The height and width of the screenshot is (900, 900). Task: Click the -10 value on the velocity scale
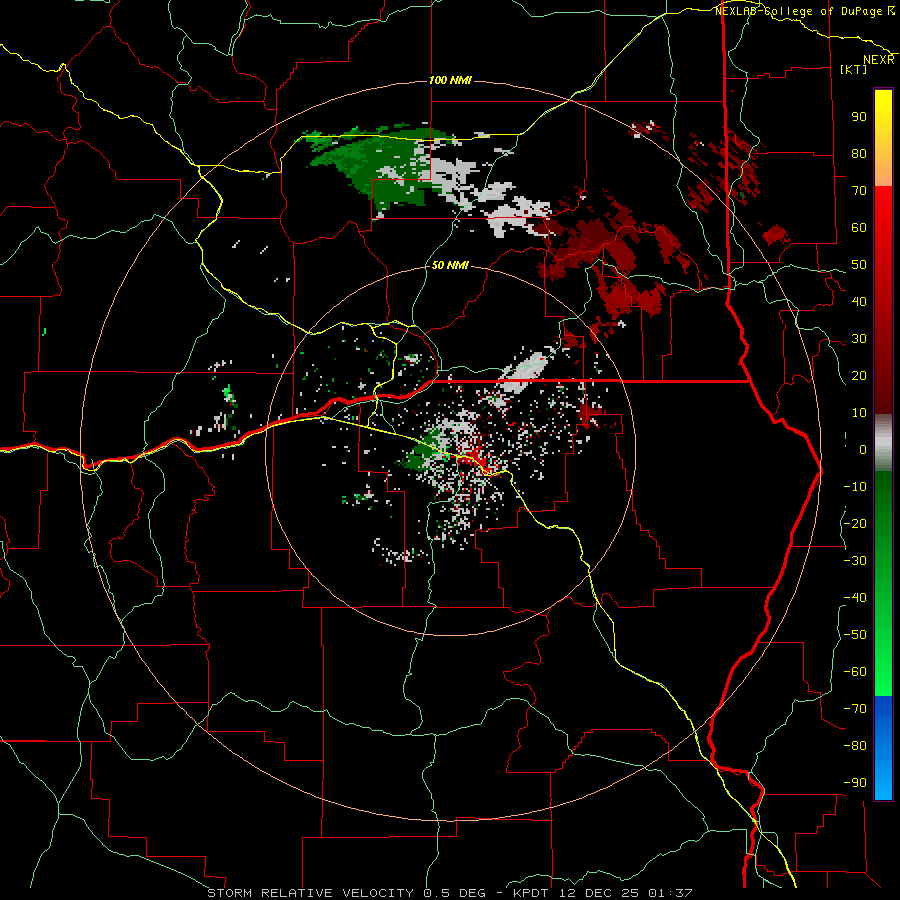855,487
